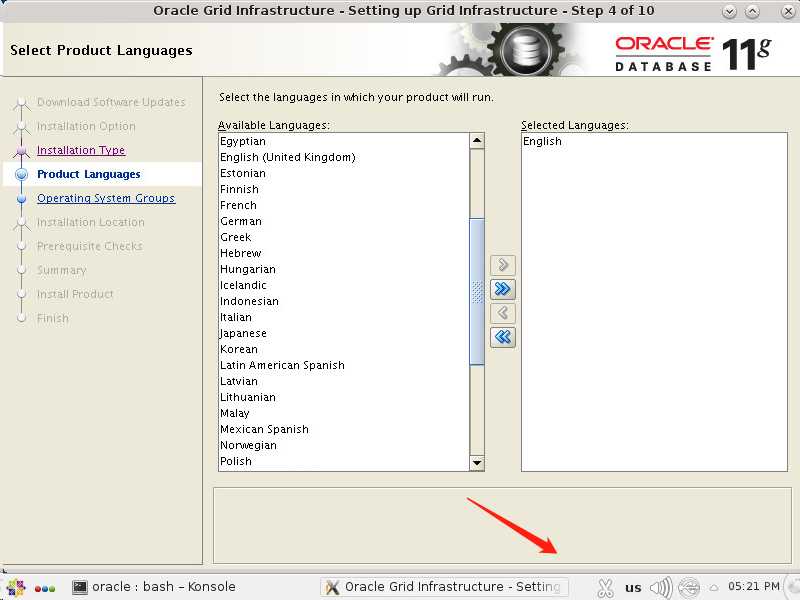Click the Available Languages scroll-down arrow
The height and width of the screenshot is (600, 800).
[477, 463]
